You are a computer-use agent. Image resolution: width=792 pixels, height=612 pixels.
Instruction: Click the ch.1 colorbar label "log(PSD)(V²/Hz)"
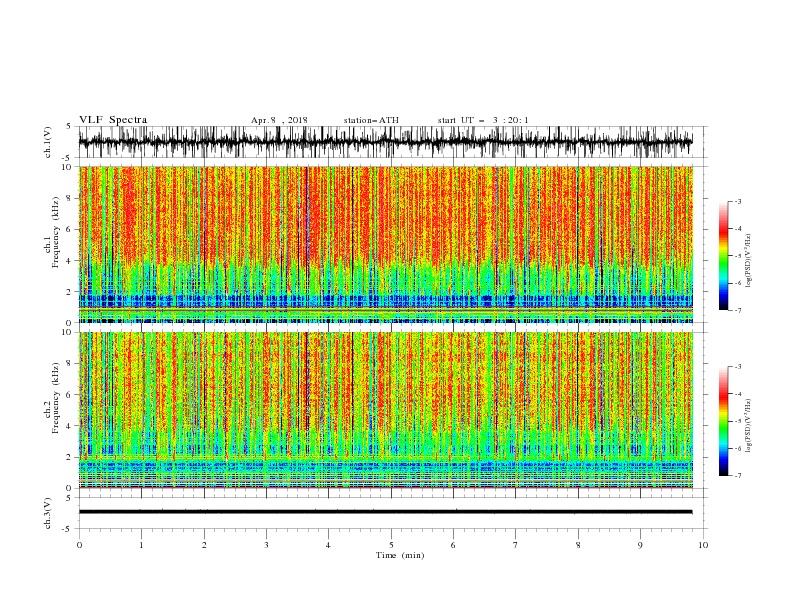[x=750, y=261]
